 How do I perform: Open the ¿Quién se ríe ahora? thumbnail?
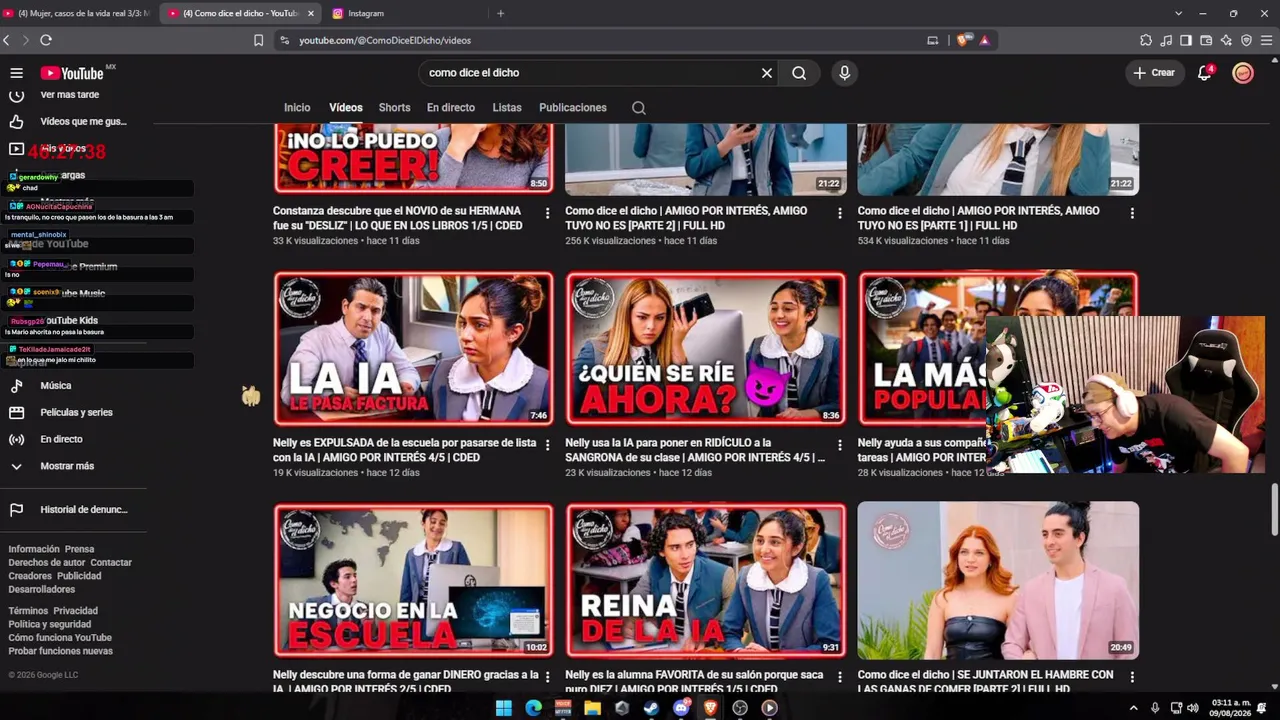point(706,349)
